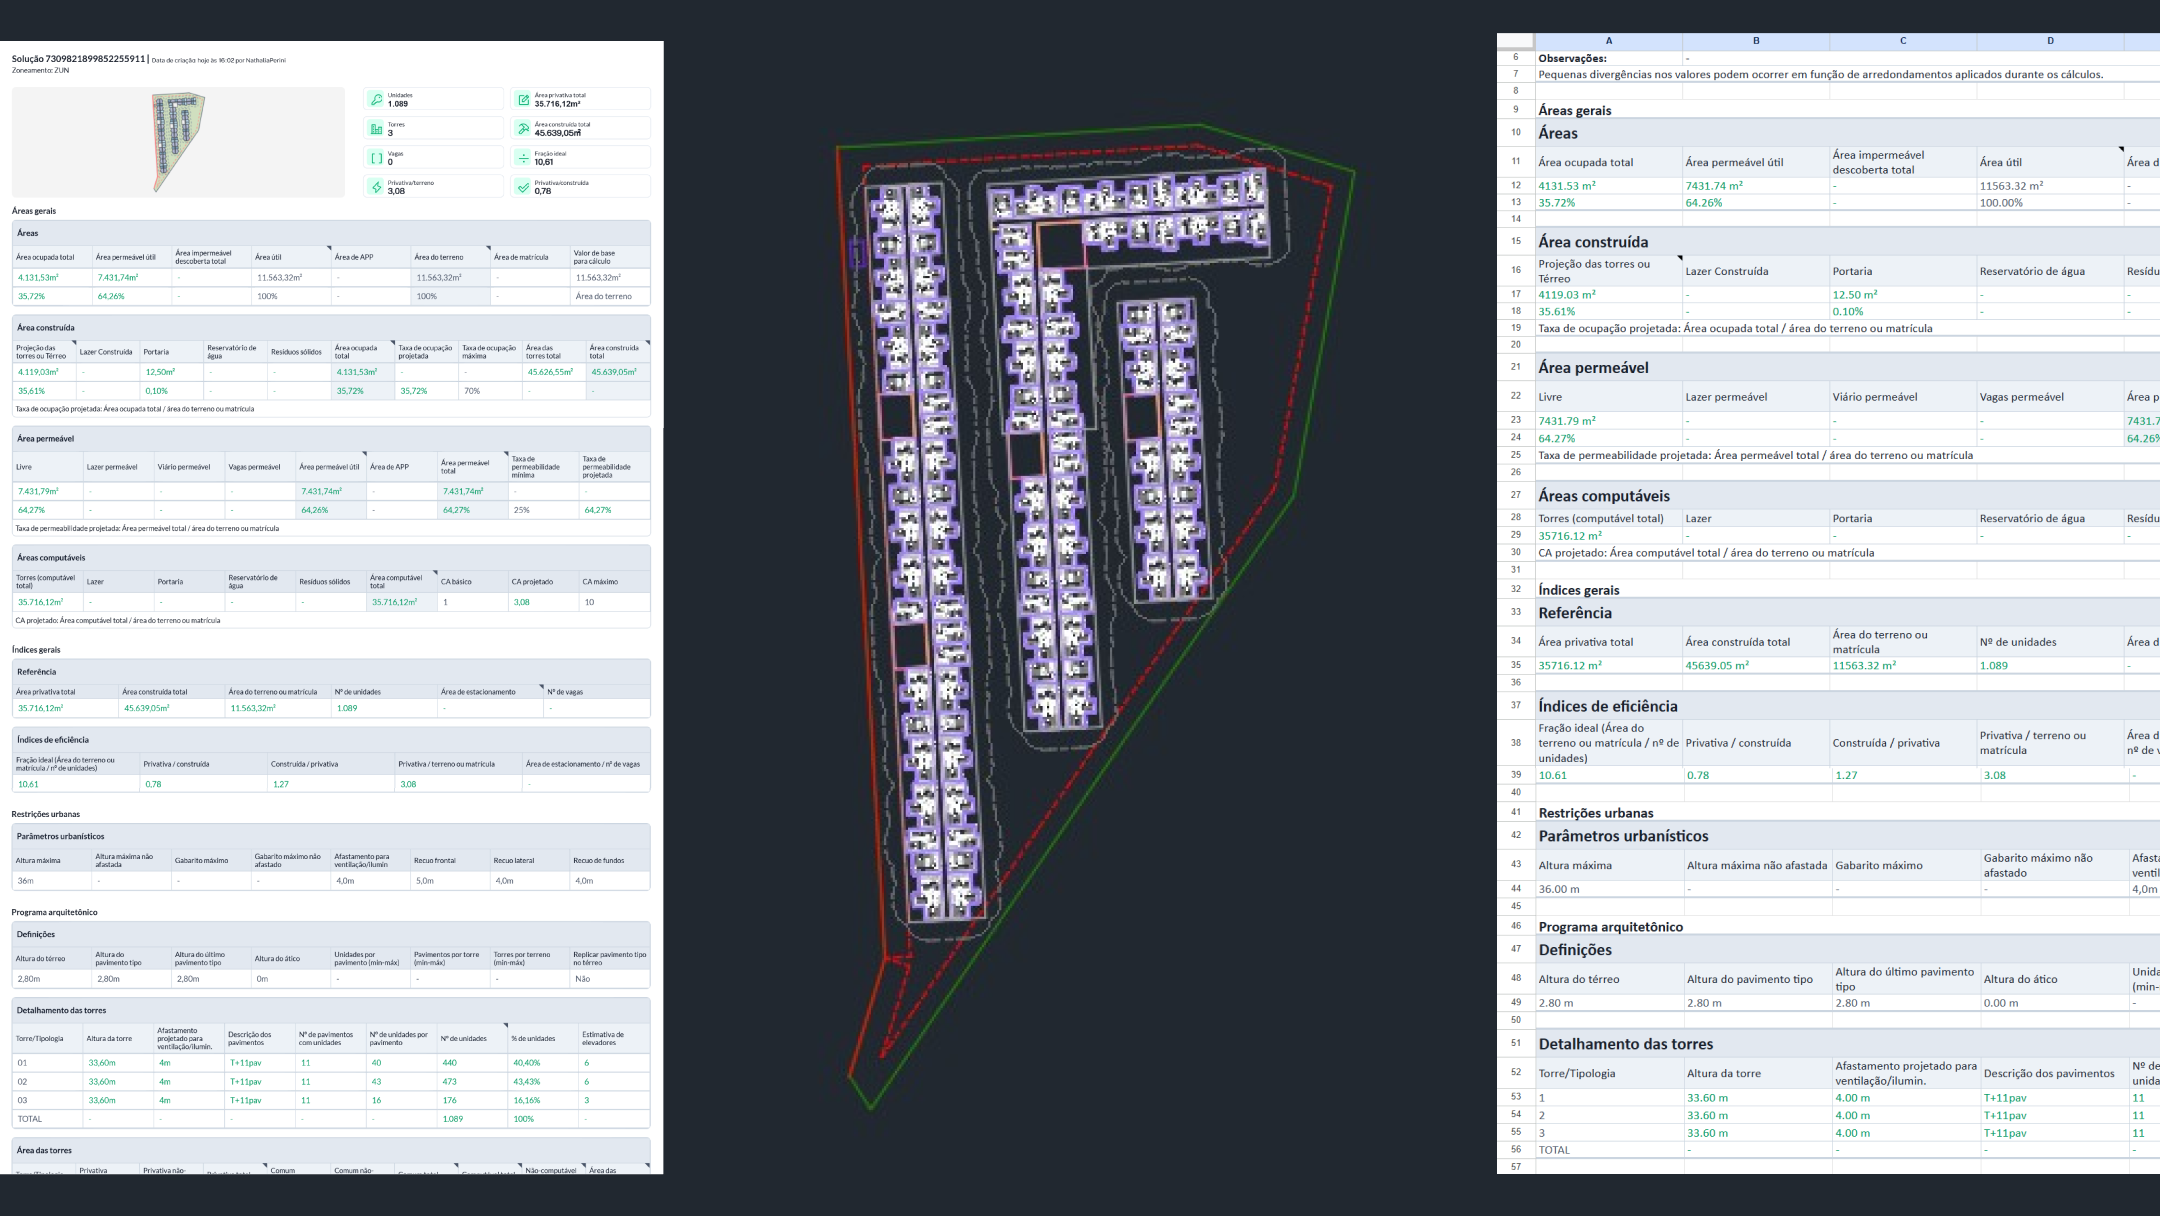Click the corner marker on Nº de vagas header
Image resolution: width=2160 pixels, height=1216 pixels.
(x=541, y=687)
